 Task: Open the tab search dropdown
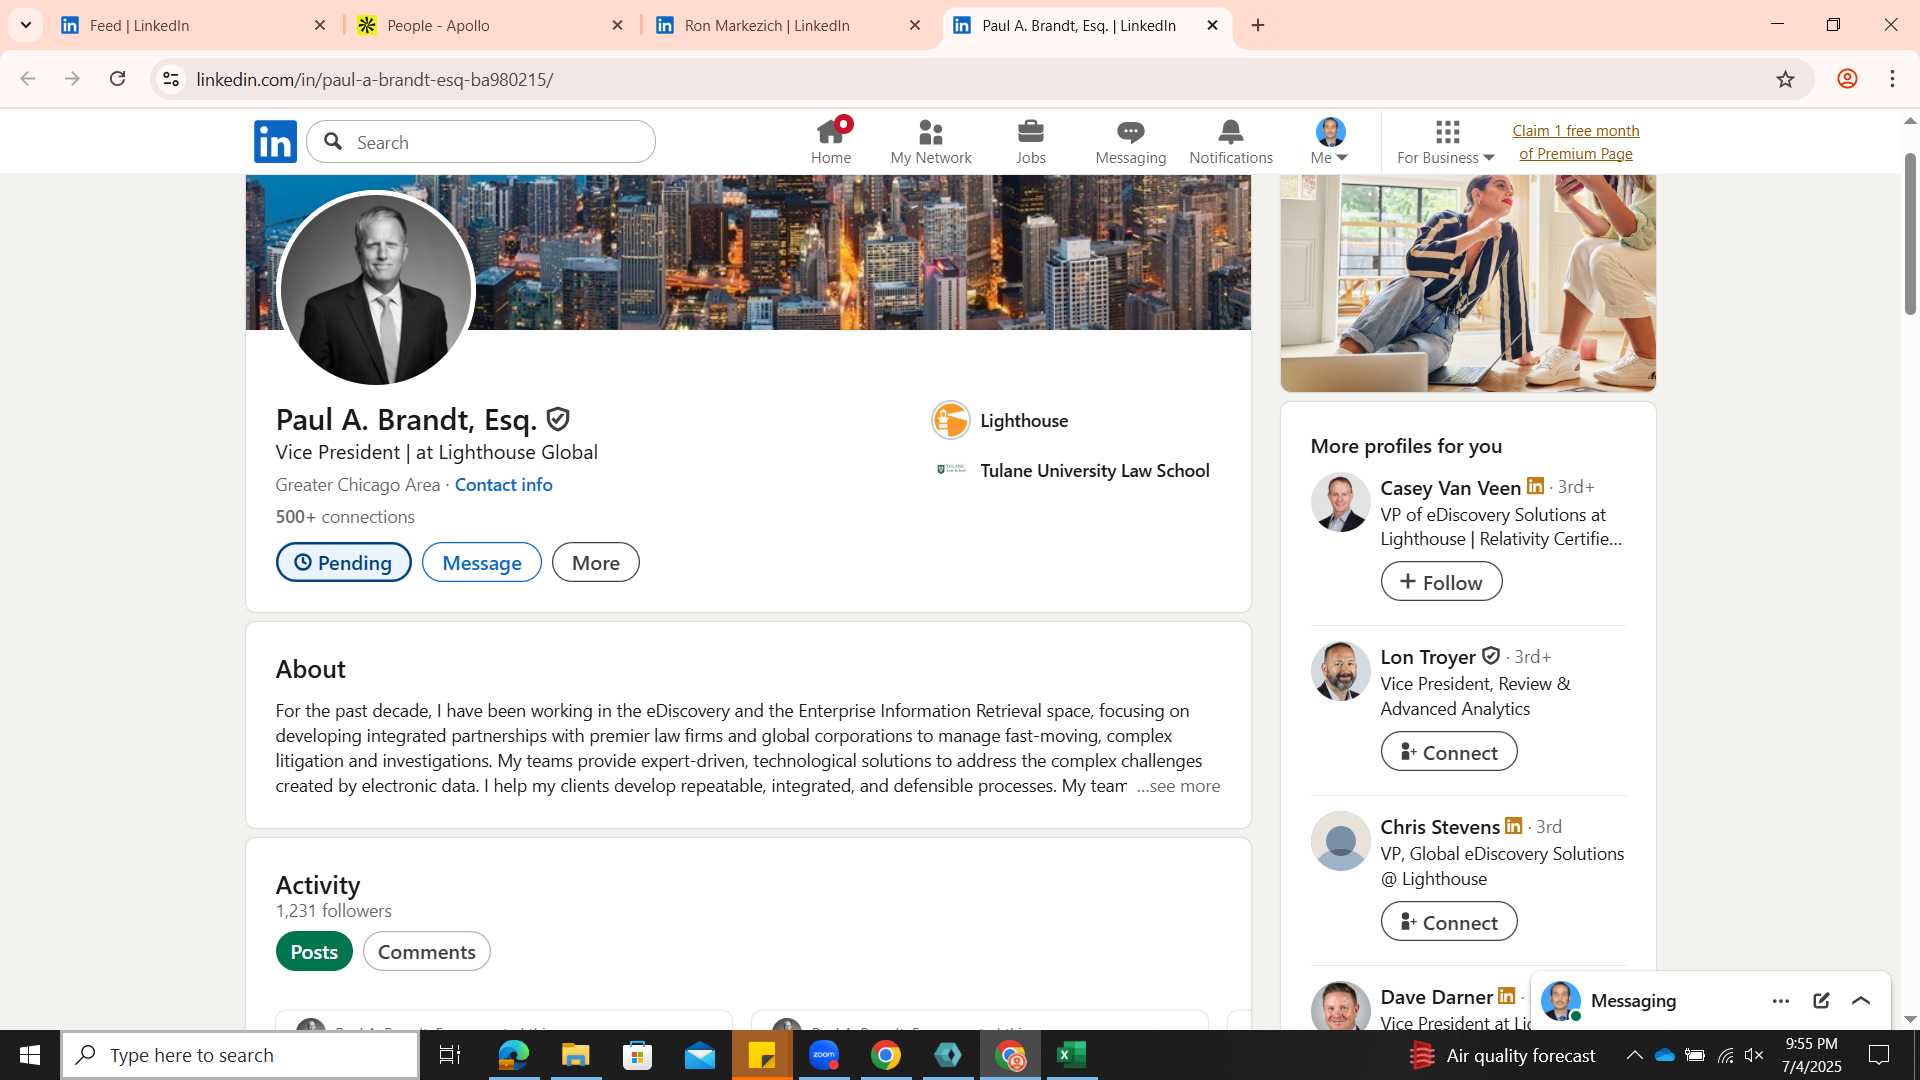[x=26, y=25]
